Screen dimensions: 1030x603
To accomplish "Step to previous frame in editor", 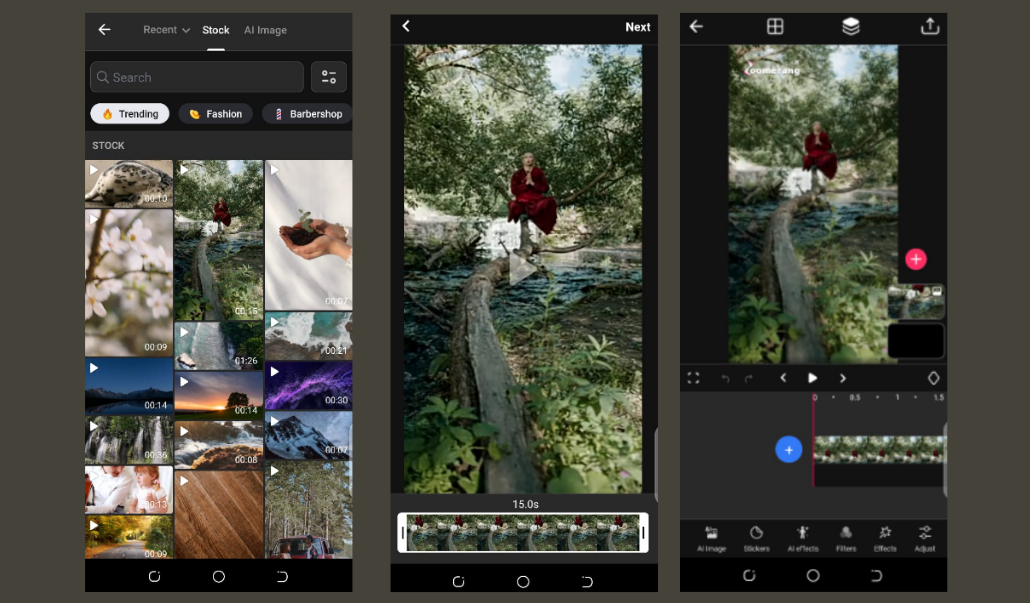I will pos(783,378).
